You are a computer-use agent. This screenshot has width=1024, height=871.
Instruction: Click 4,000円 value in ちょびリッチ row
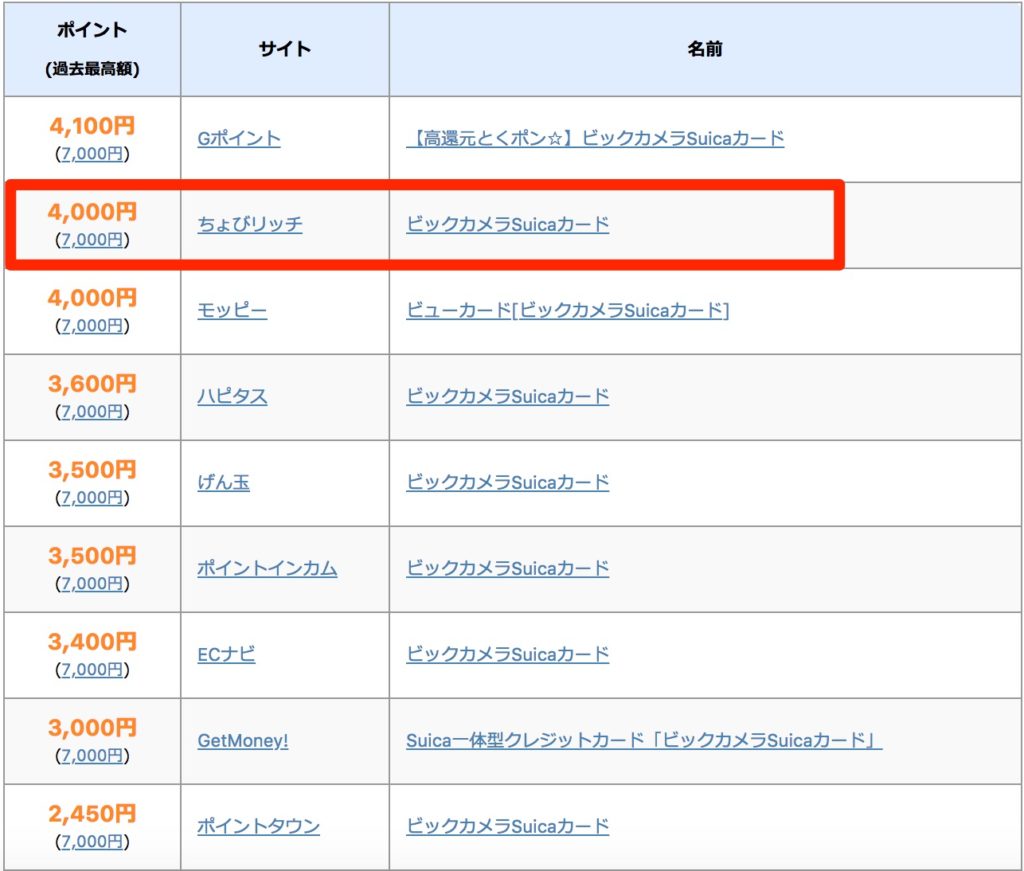(x=92, y=212)
